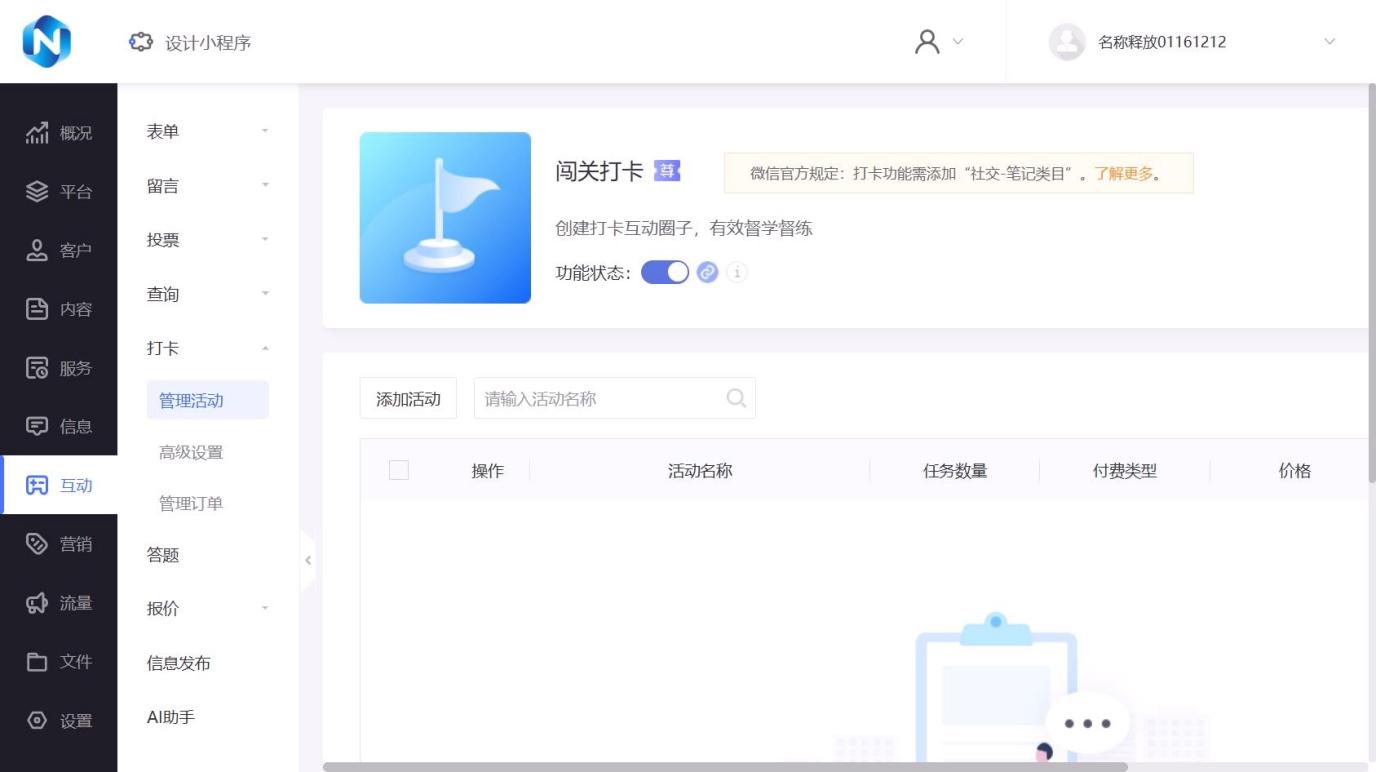The width and height of the screenshot is (1376, 772).
Task: Click the 添加活动 button
Action: [408, 399]
